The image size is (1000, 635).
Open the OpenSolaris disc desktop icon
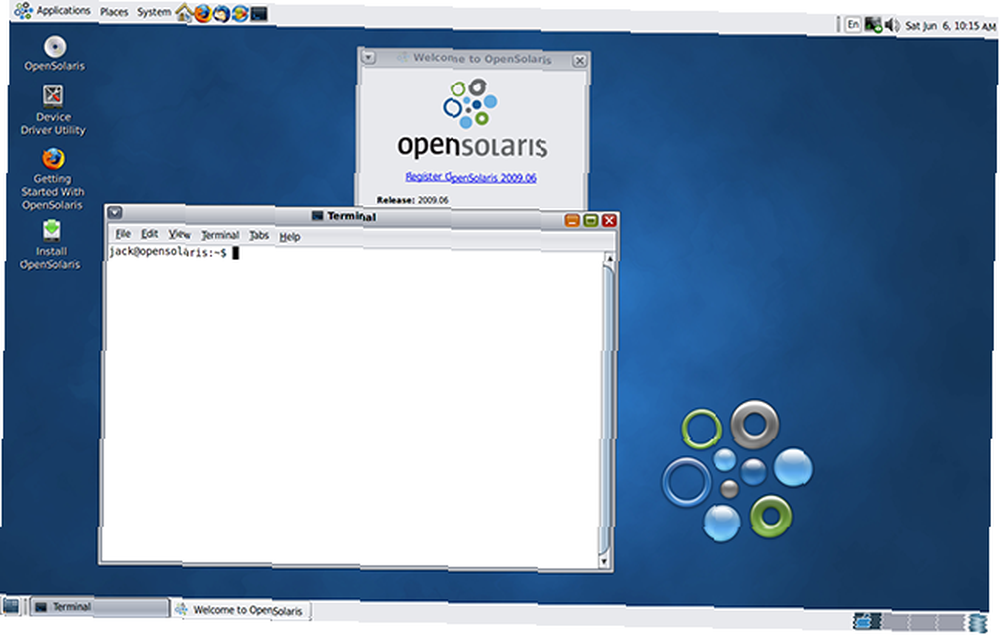tap(55, 54)
